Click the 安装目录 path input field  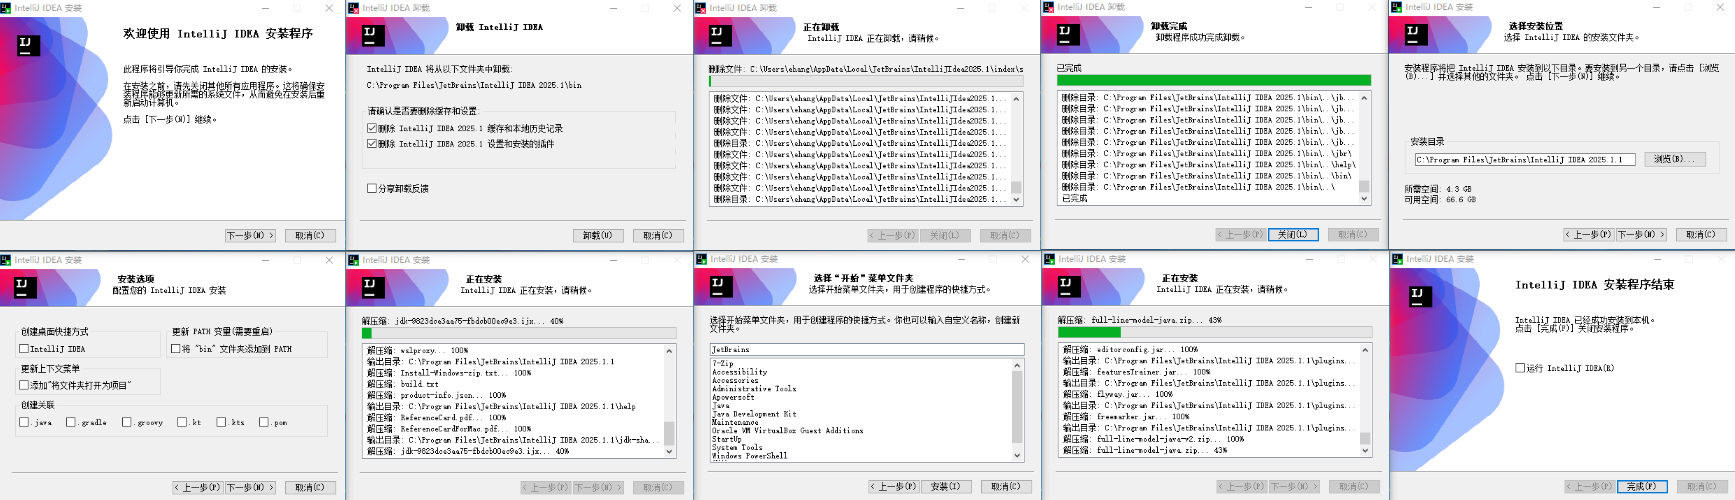pyautogui.click(x=1524, y=160)
